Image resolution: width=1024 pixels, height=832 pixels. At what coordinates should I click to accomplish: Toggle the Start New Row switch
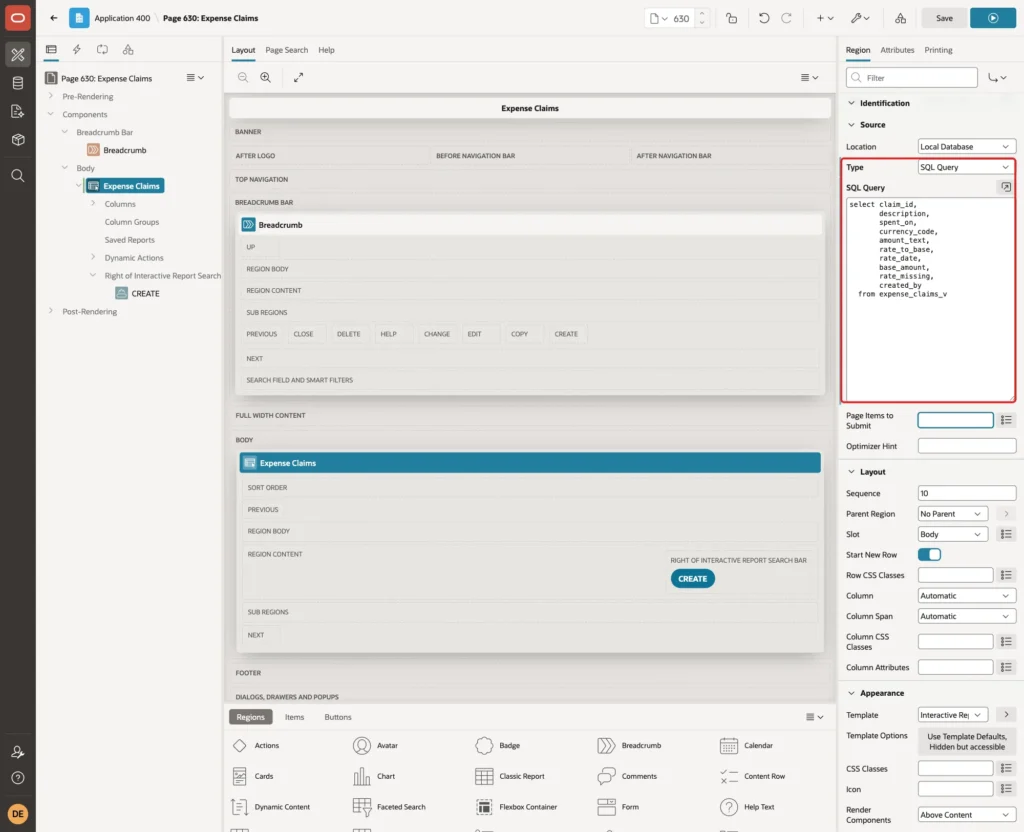tap(929, 554)
